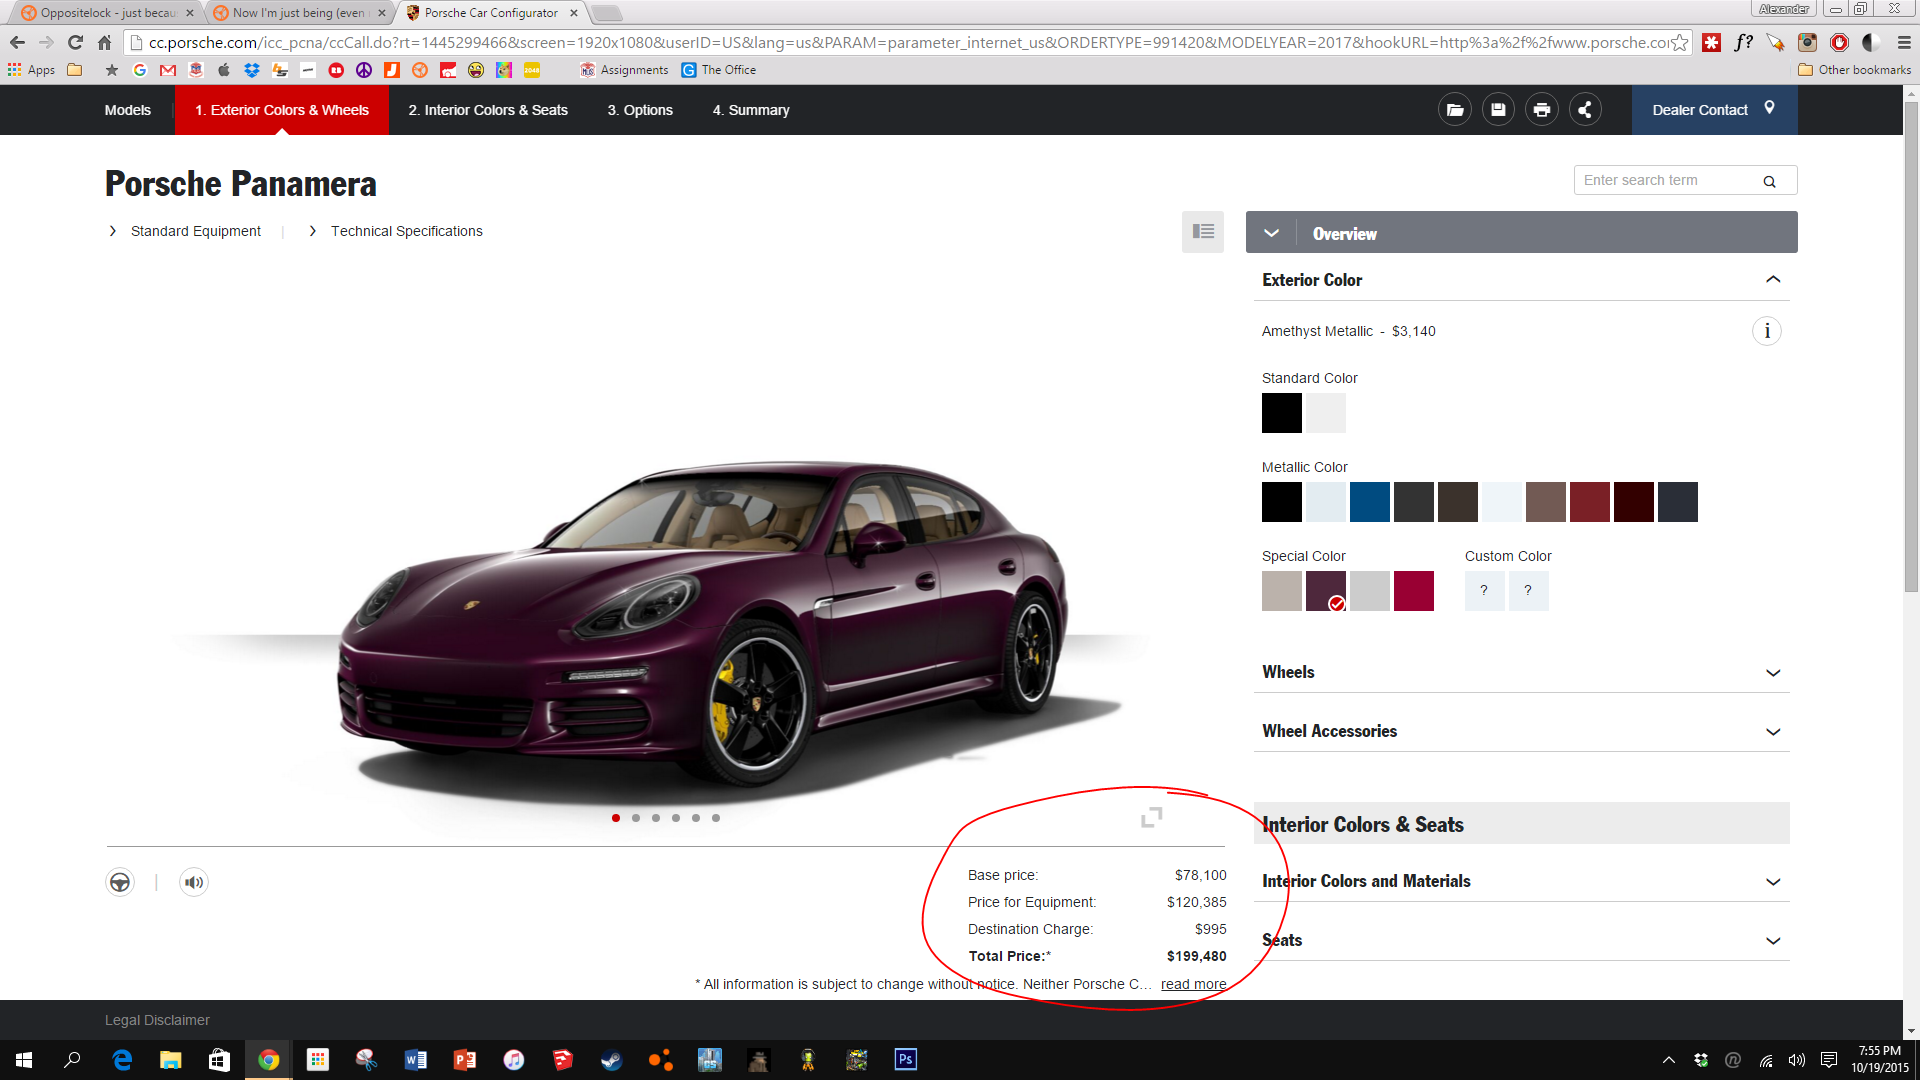Show hidden system tray icons
This screenshot has width=1920, height=1080.
(1668, 1060)
